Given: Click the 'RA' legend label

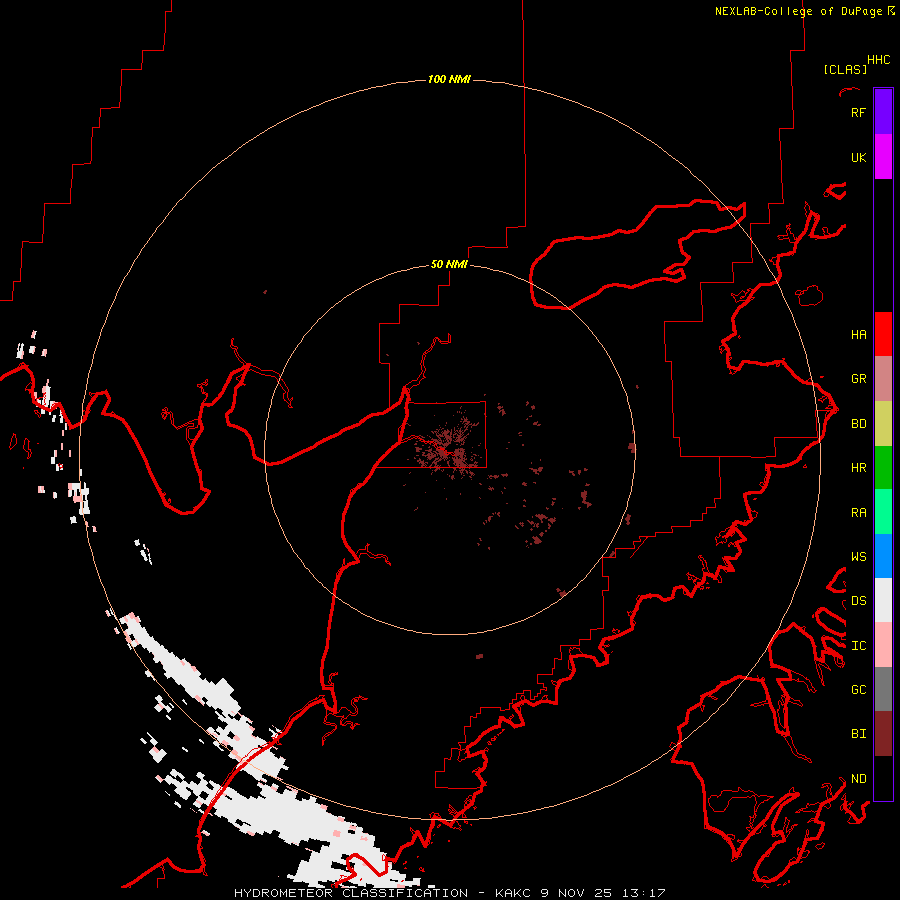Looking at the screenshot, I should coord(859,512).
